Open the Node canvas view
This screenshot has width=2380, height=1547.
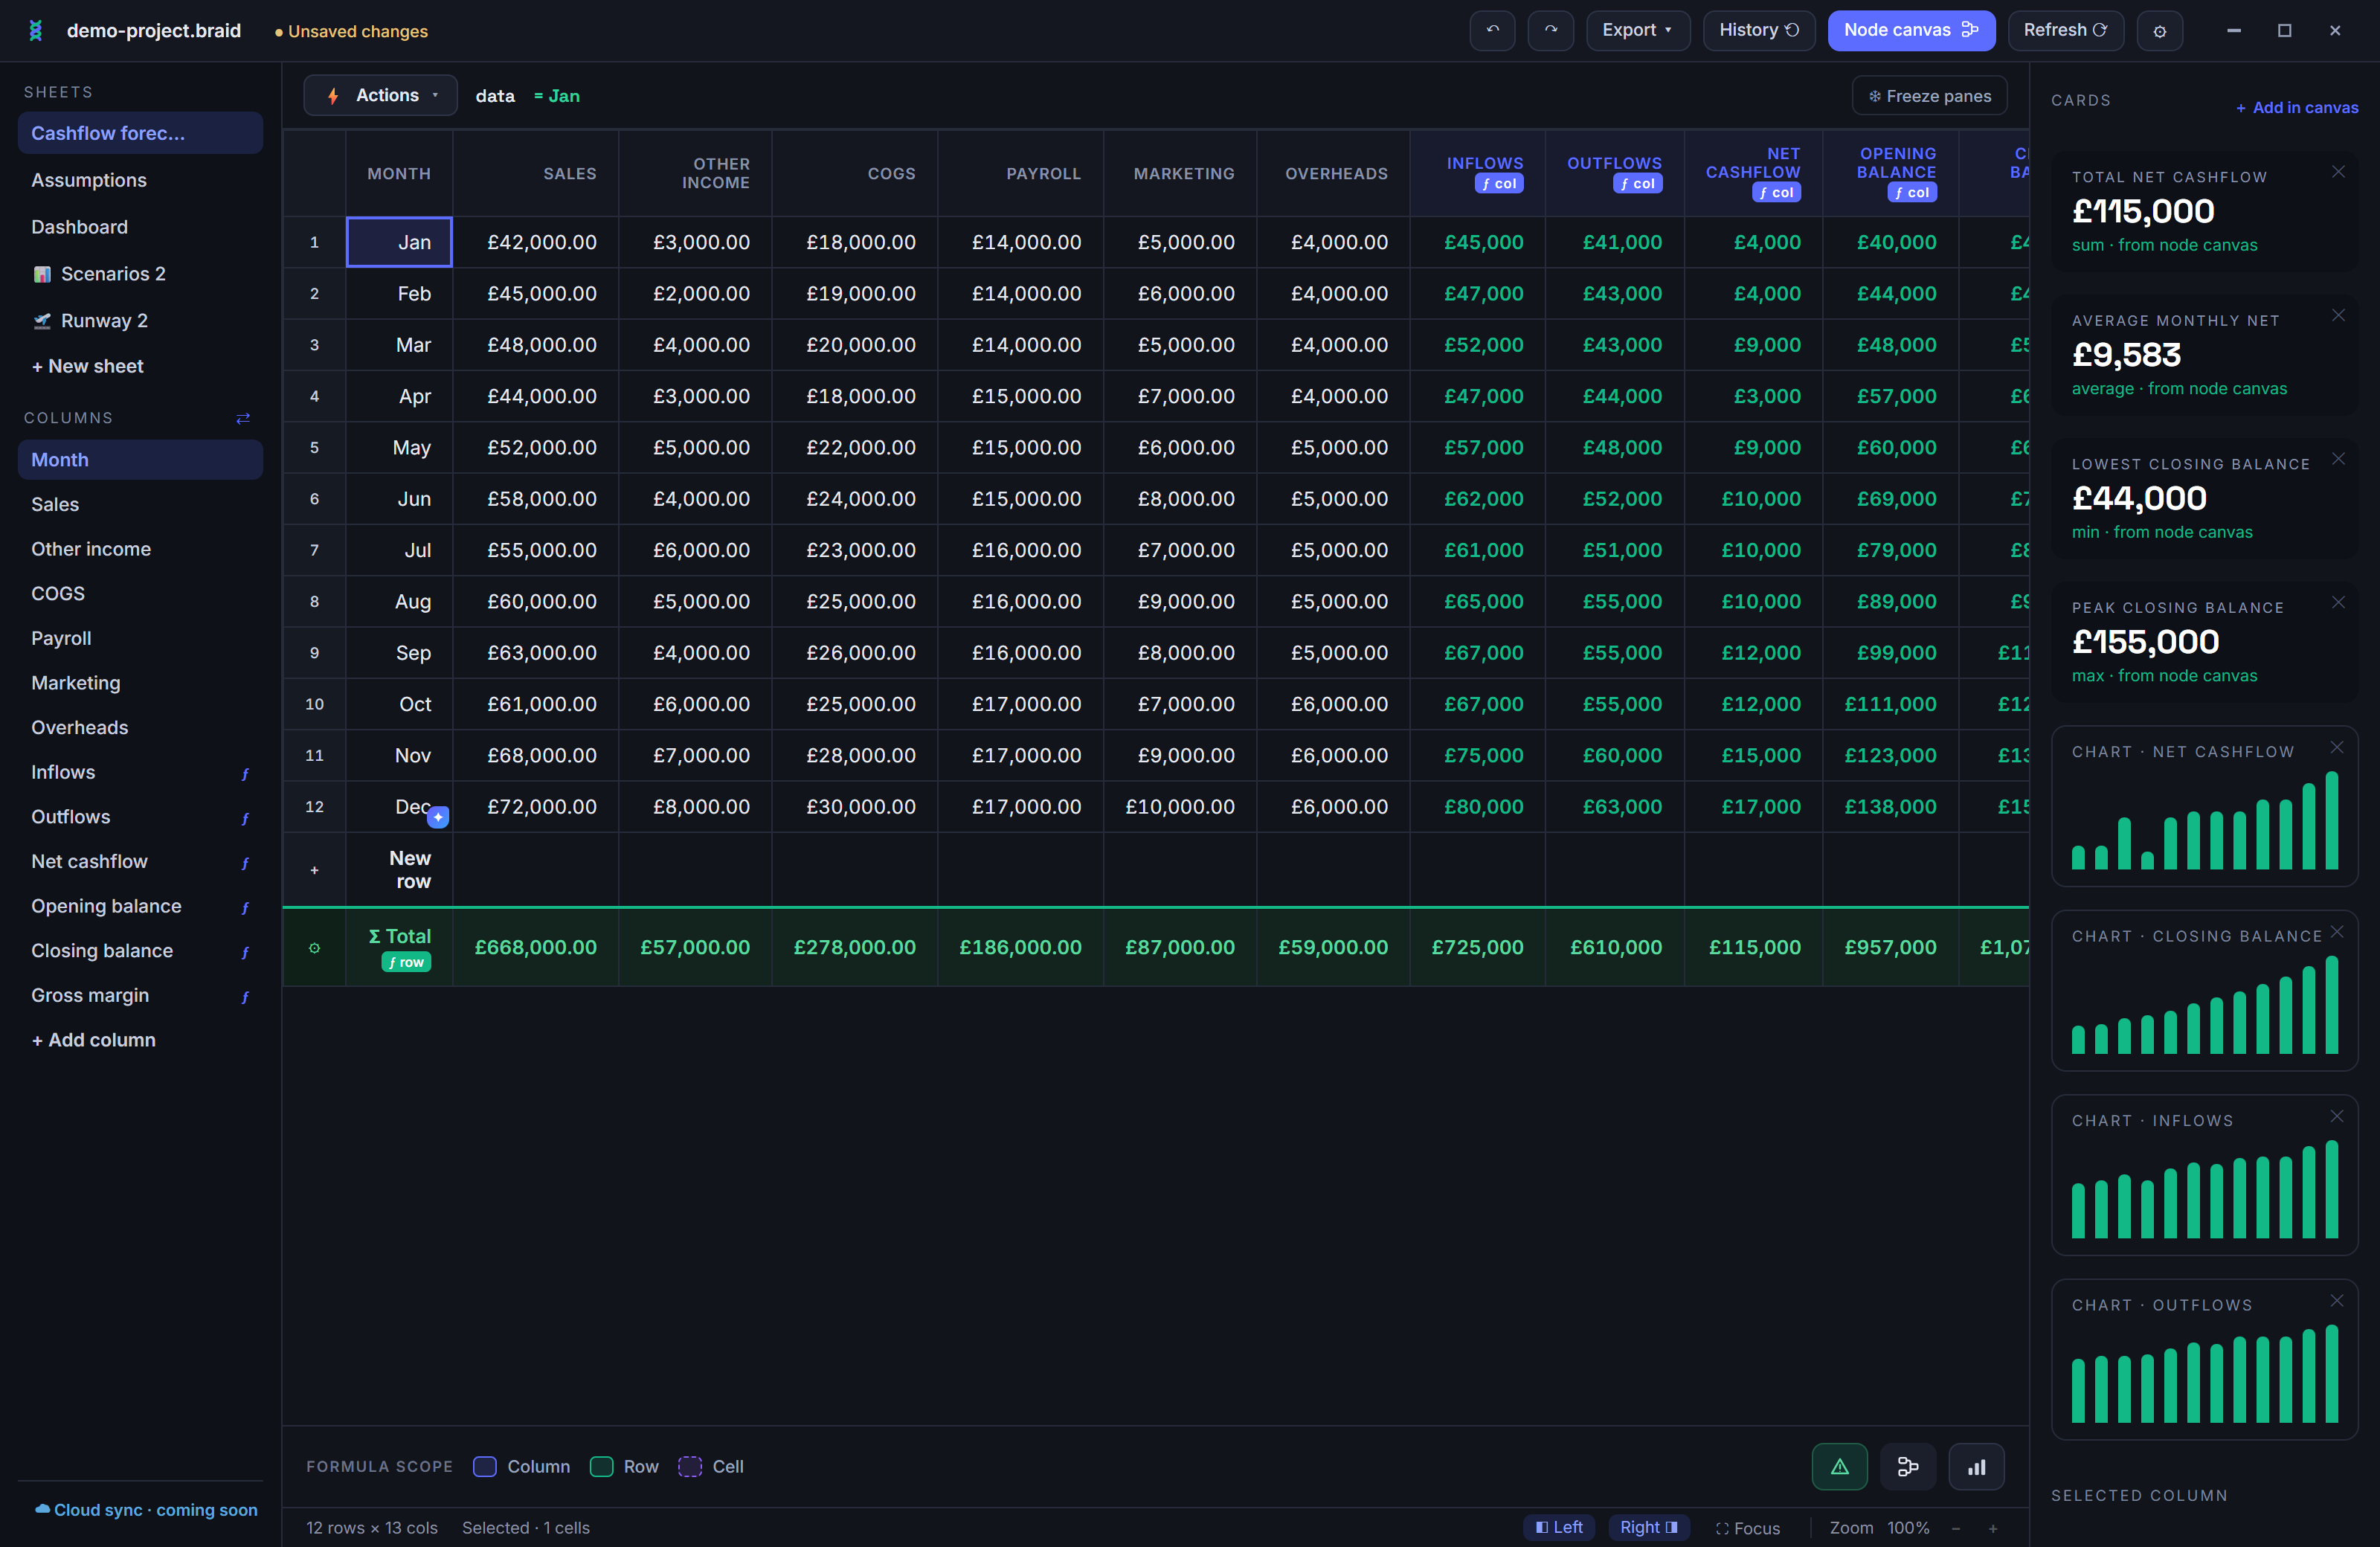click(1911, 30)
